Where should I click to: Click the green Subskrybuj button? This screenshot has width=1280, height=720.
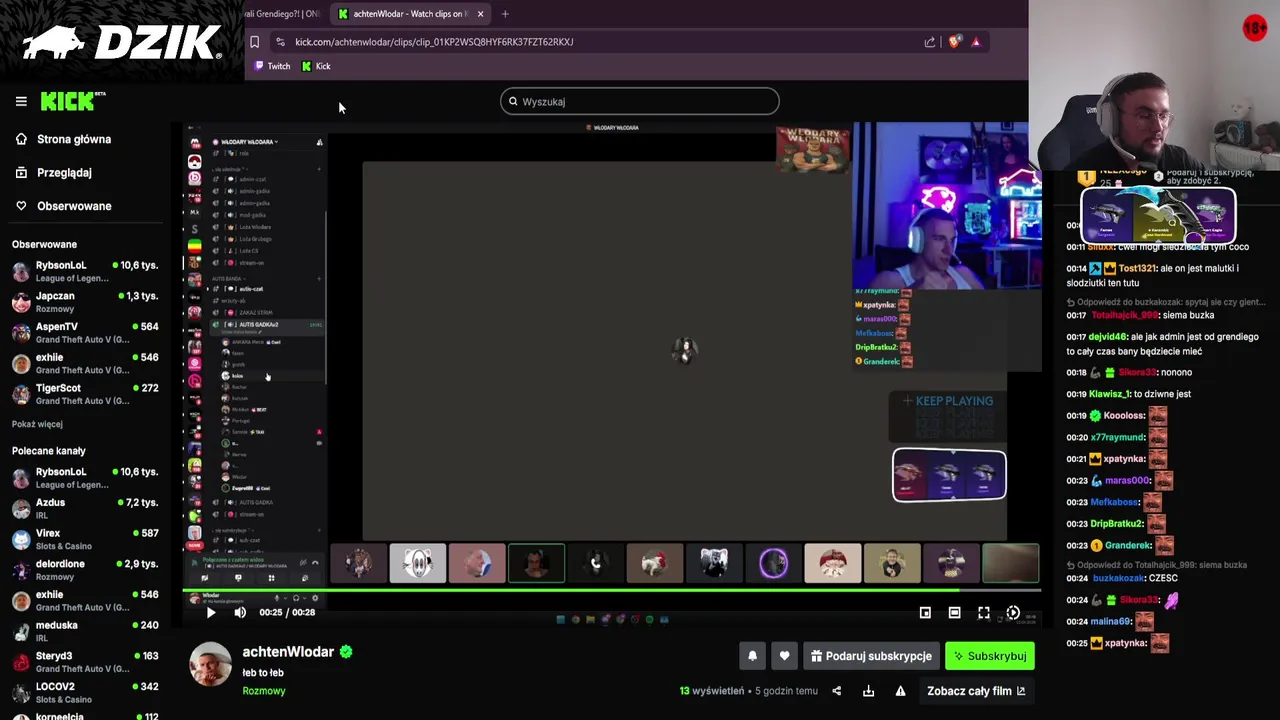tap(990, 656)
